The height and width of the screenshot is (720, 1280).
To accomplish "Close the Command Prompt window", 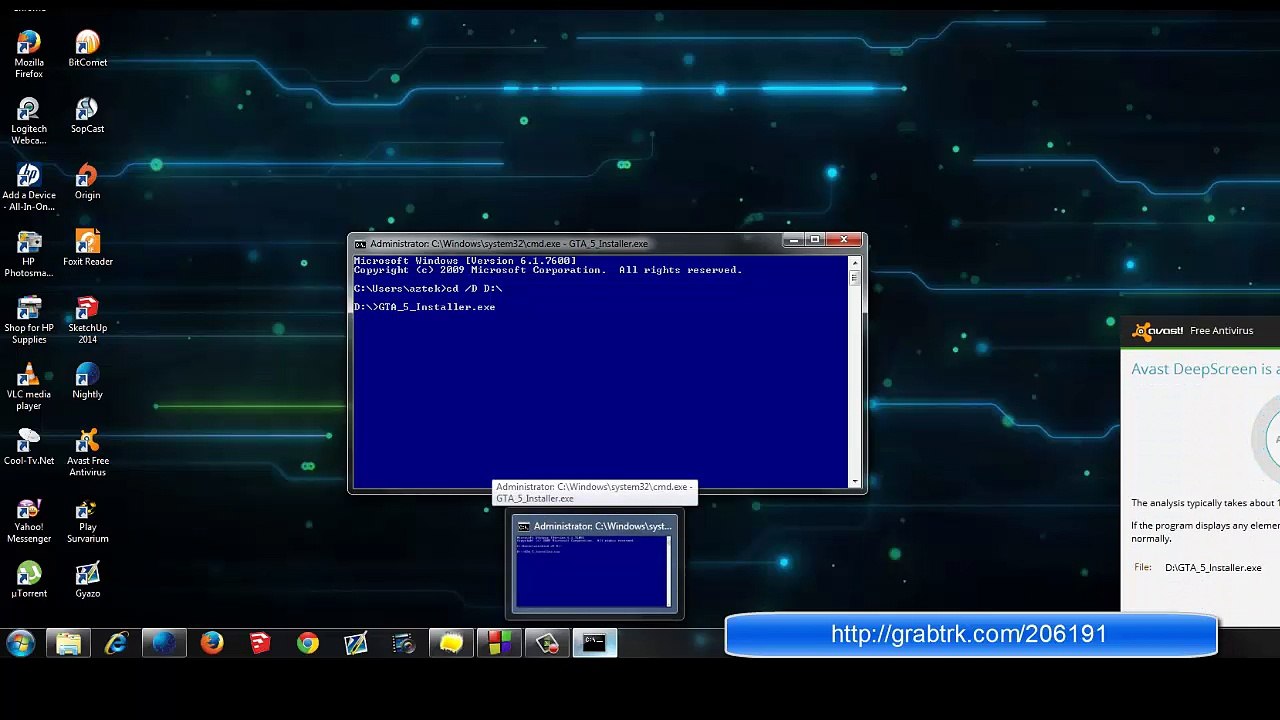I will [x=844, y=240].
